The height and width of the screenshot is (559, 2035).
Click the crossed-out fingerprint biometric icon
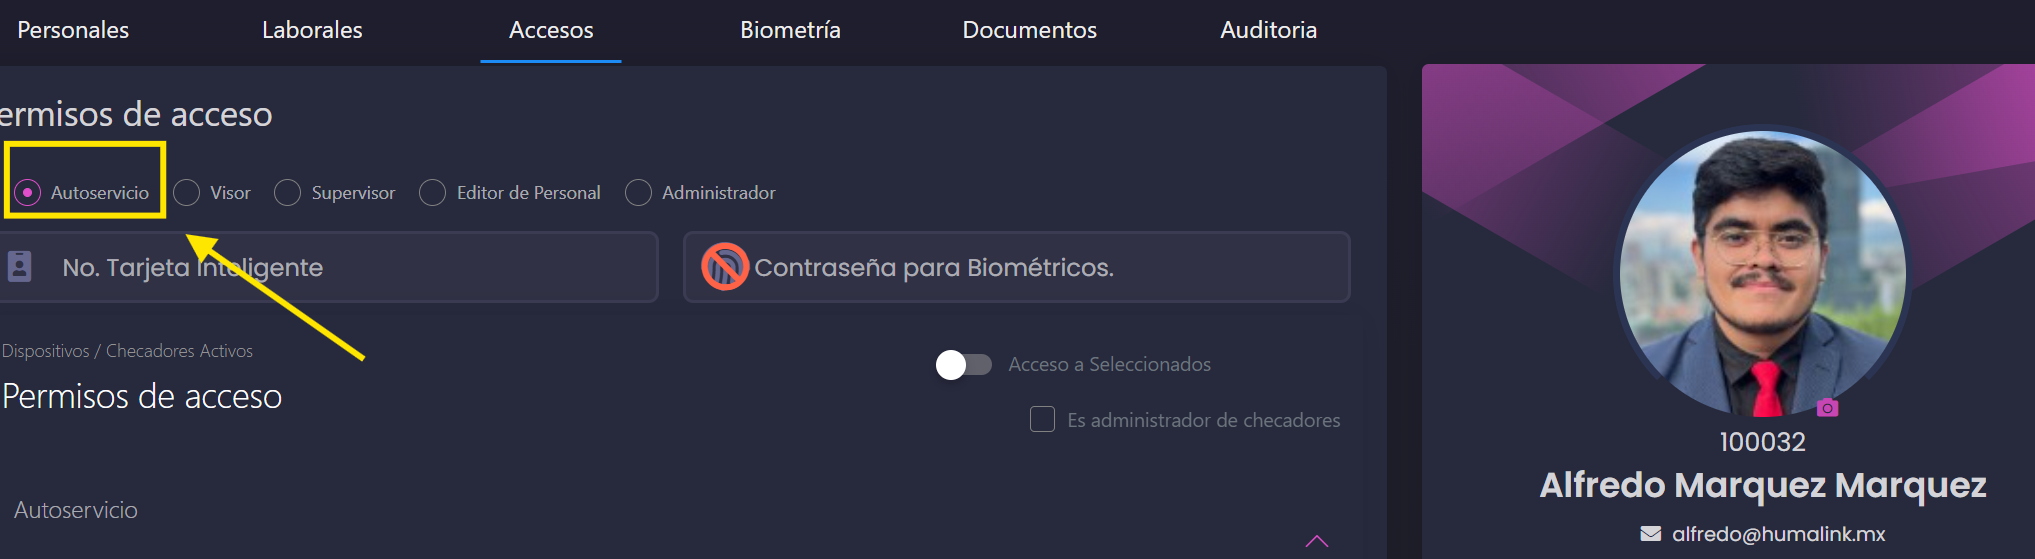pos(725,266)
